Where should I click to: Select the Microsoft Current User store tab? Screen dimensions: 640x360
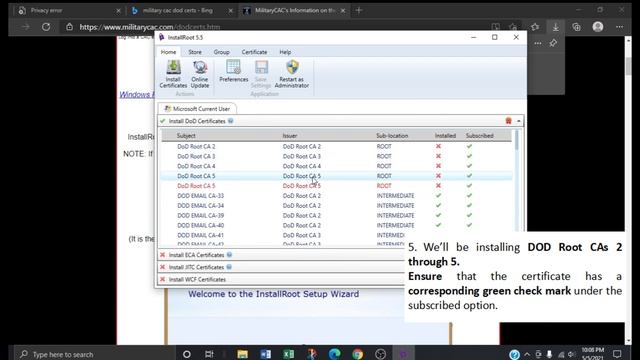pyautogui.click(x=197, y=109)
